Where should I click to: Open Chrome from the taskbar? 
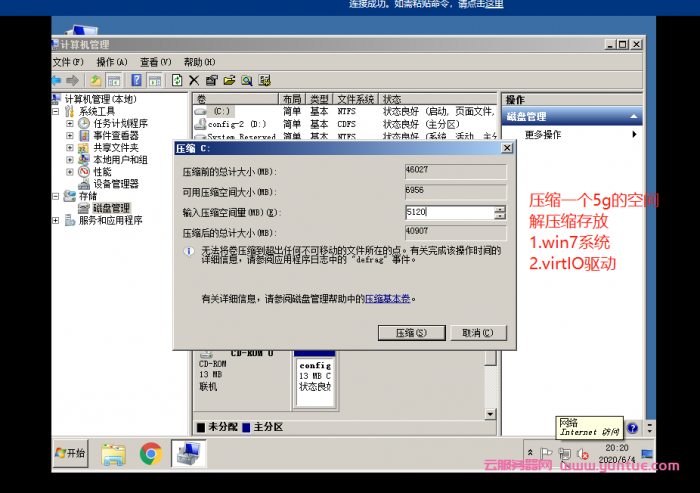pyautogui.click(x=151, y=454)
